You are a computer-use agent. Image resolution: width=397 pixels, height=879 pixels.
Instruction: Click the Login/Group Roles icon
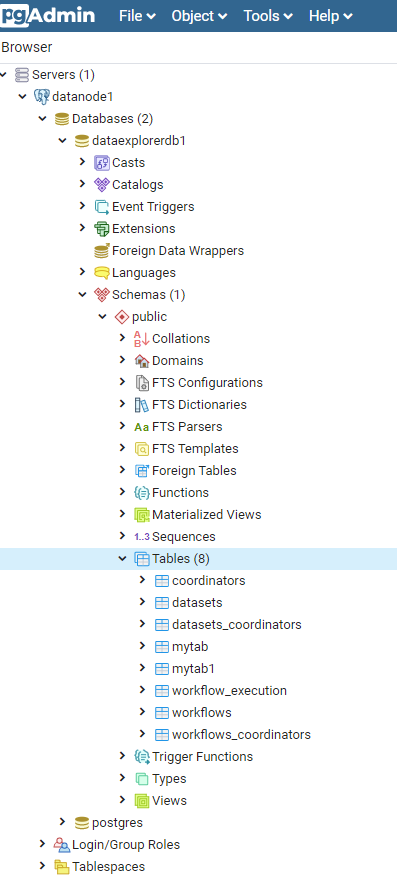click(x=62, y=845)
